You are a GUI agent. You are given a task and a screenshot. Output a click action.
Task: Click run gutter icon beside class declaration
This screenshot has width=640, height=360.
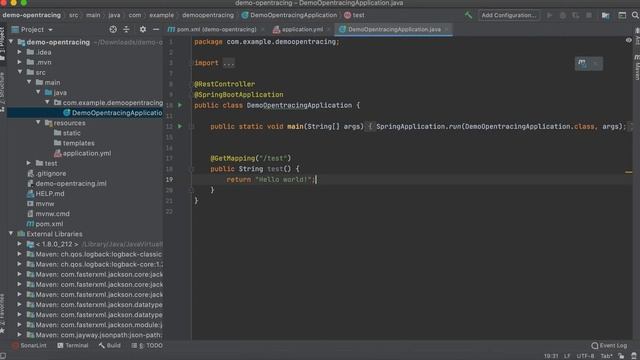pyautogui.click(x=180, y=105)
